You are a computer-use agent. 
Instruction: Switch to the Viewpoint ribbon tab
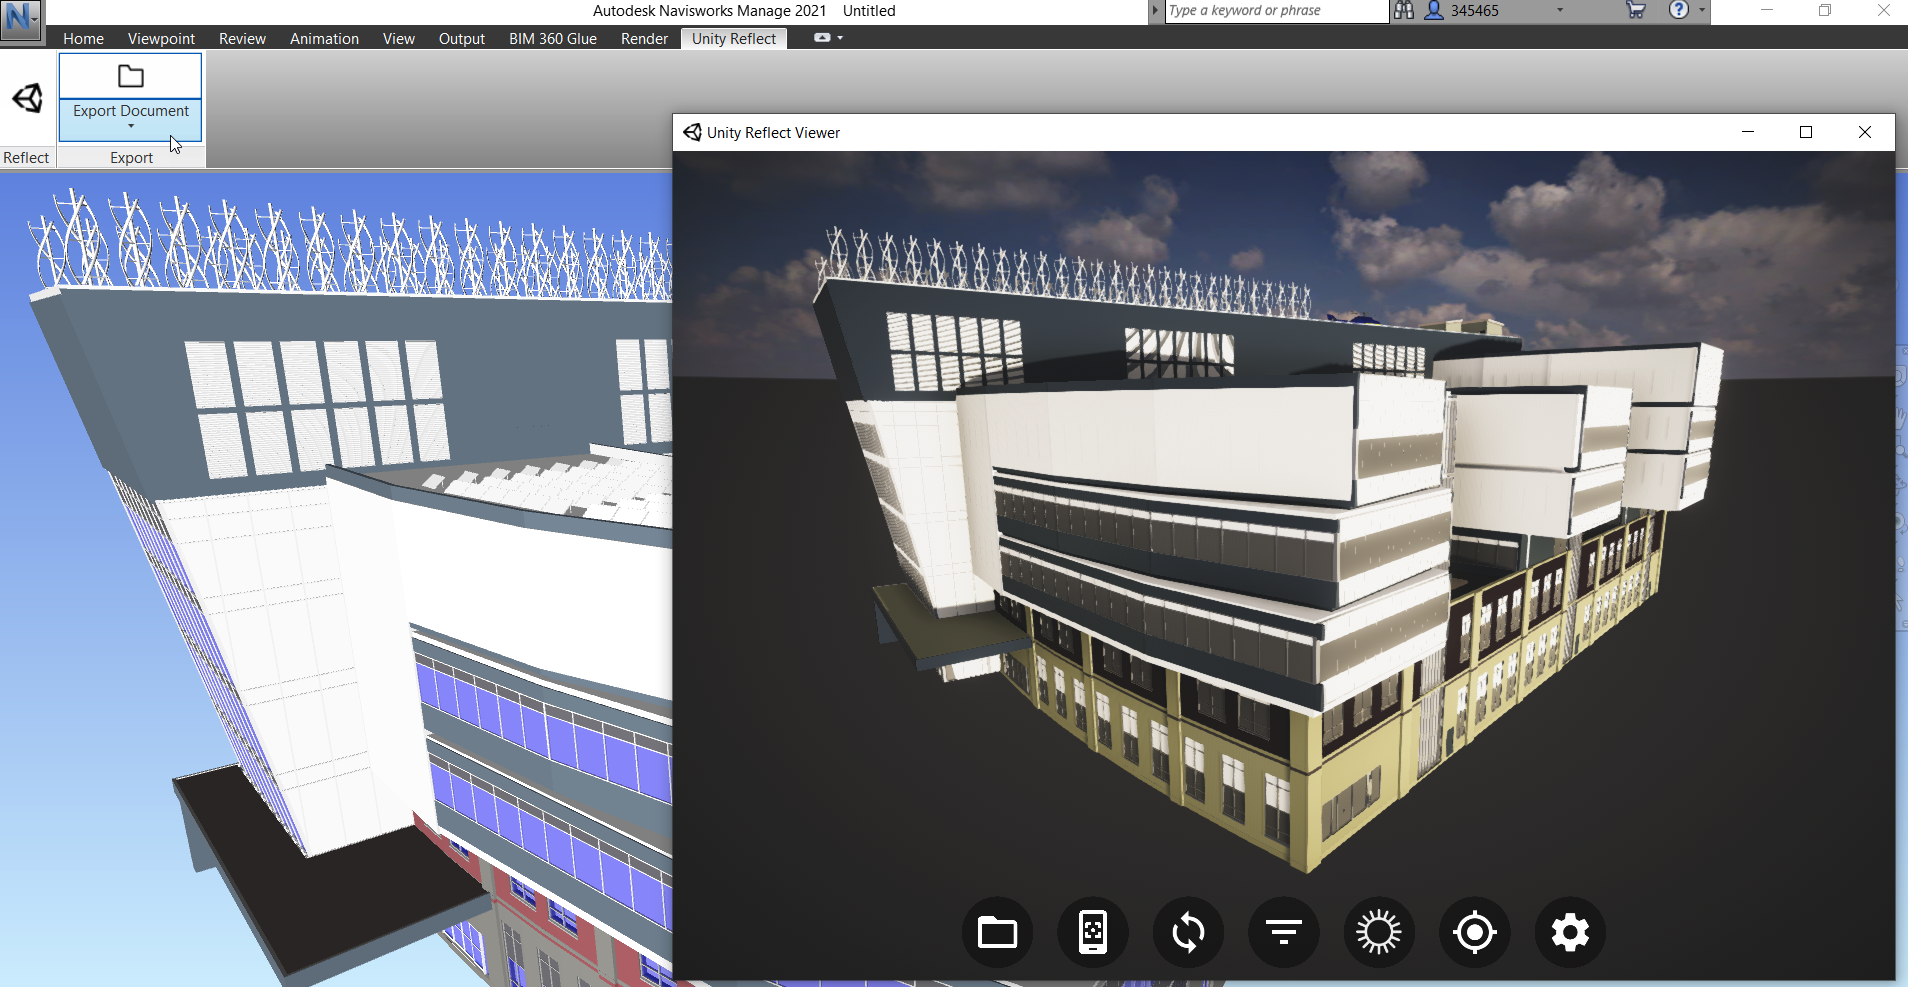pos(161,39)
